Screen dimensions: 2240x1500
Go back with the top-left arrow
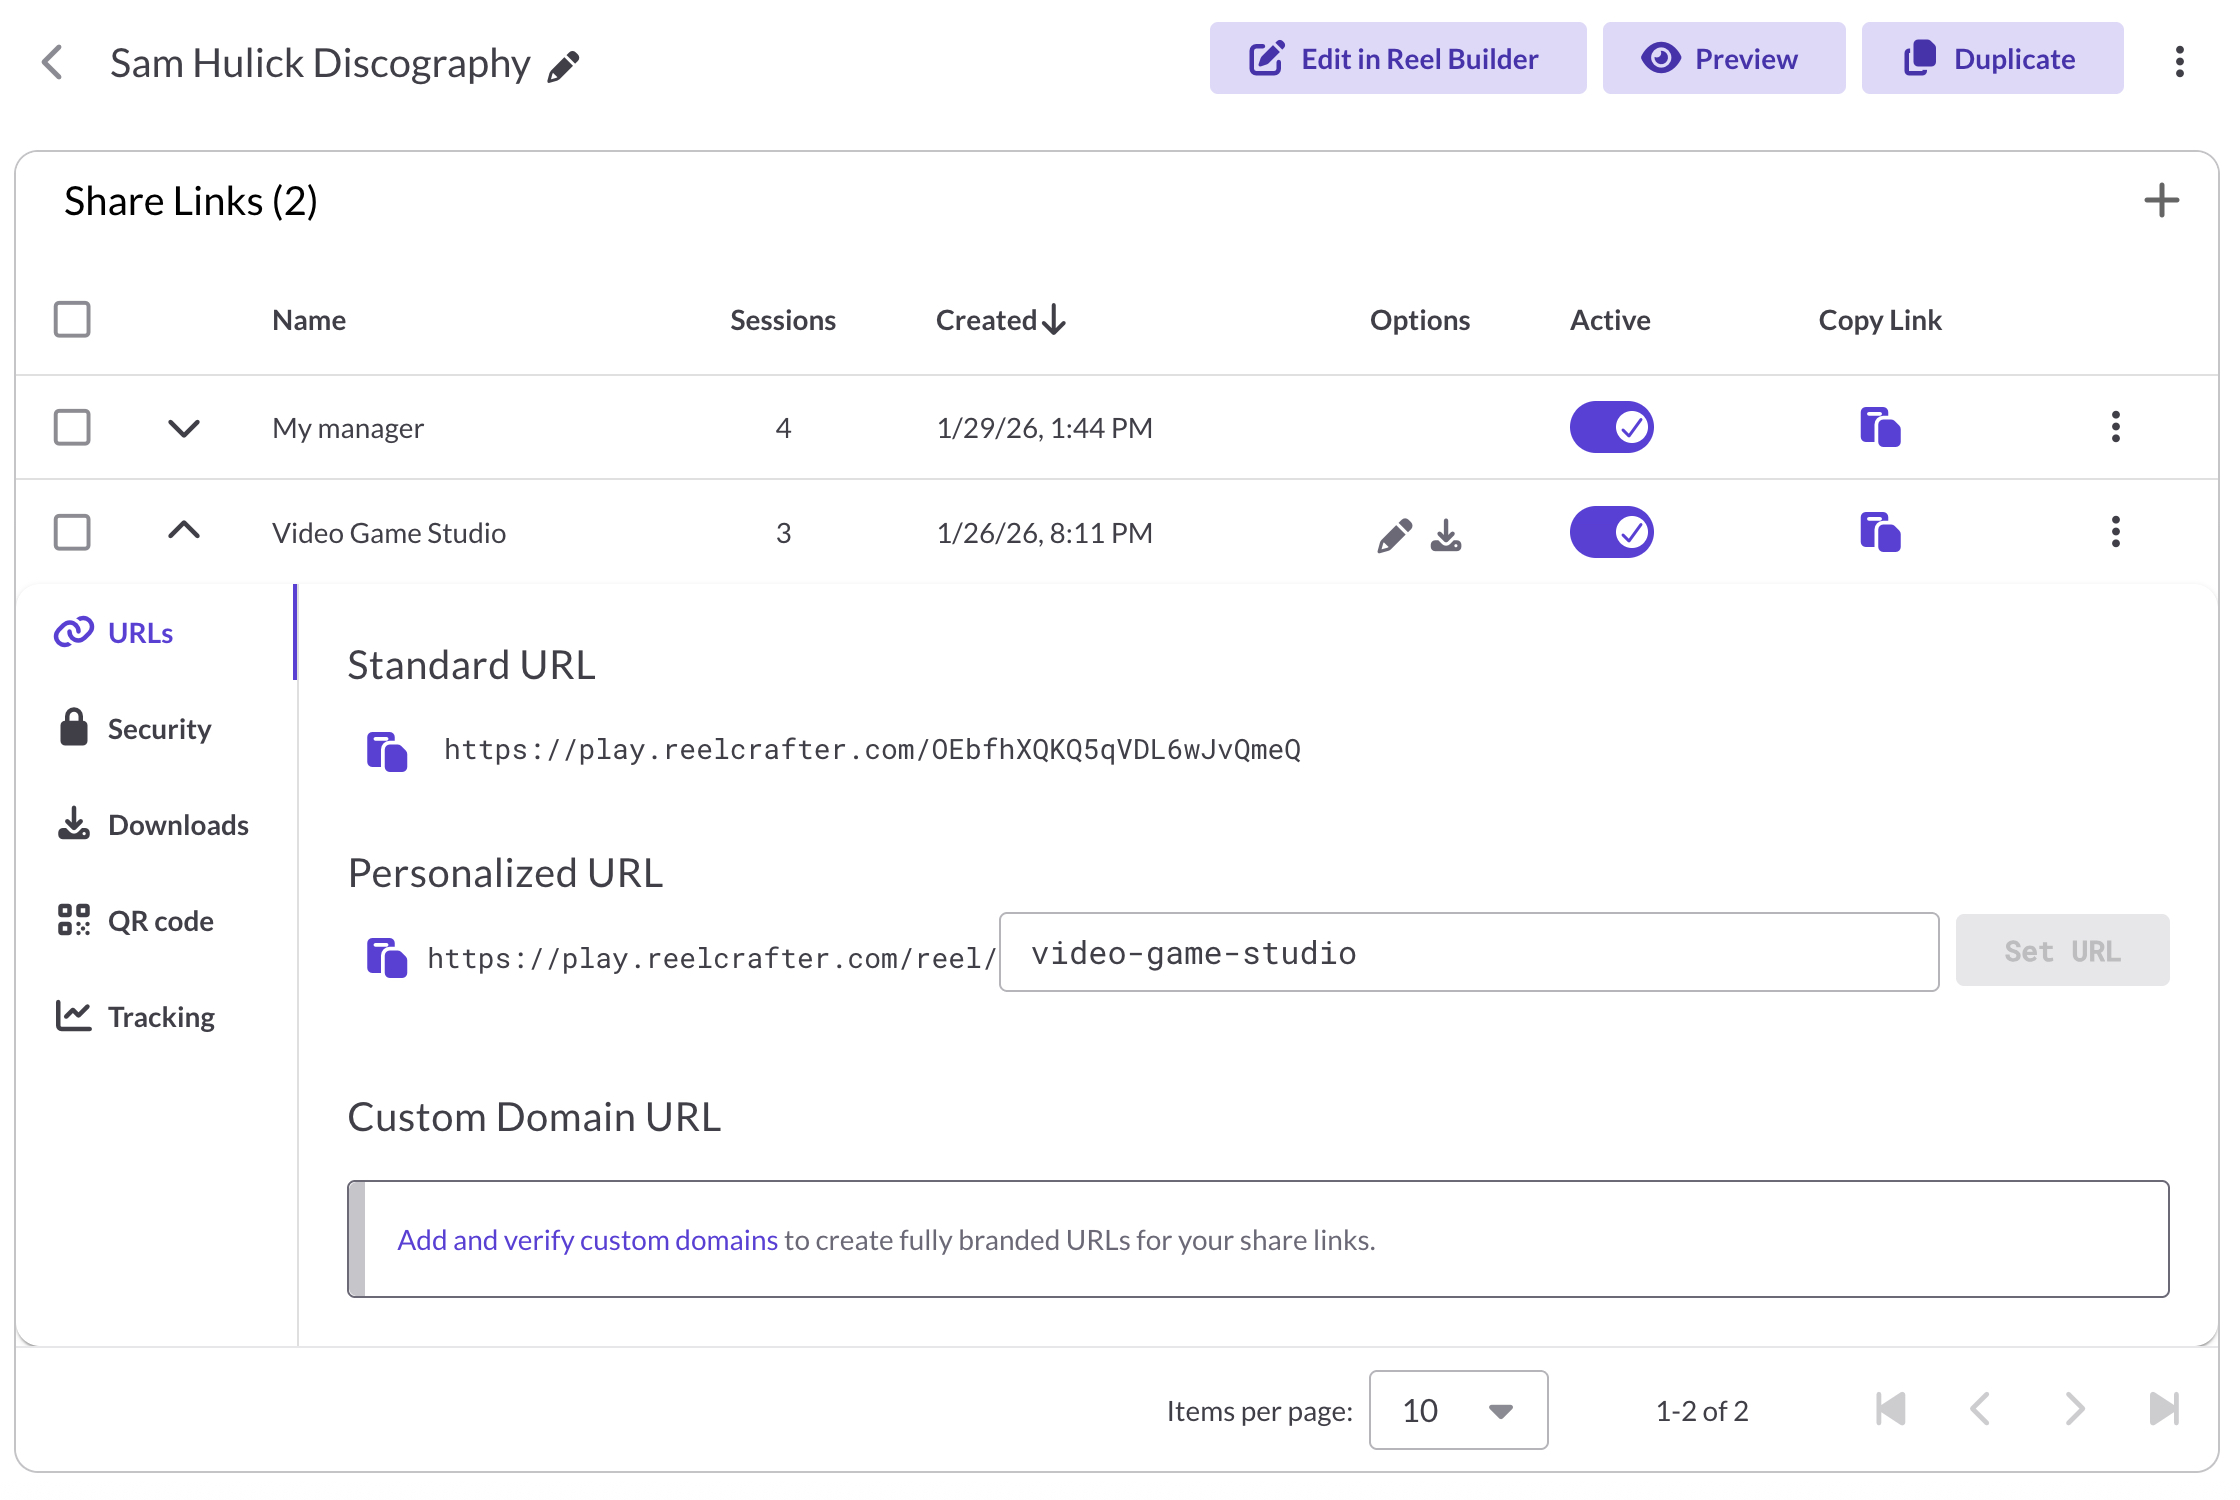coord(52,63)
